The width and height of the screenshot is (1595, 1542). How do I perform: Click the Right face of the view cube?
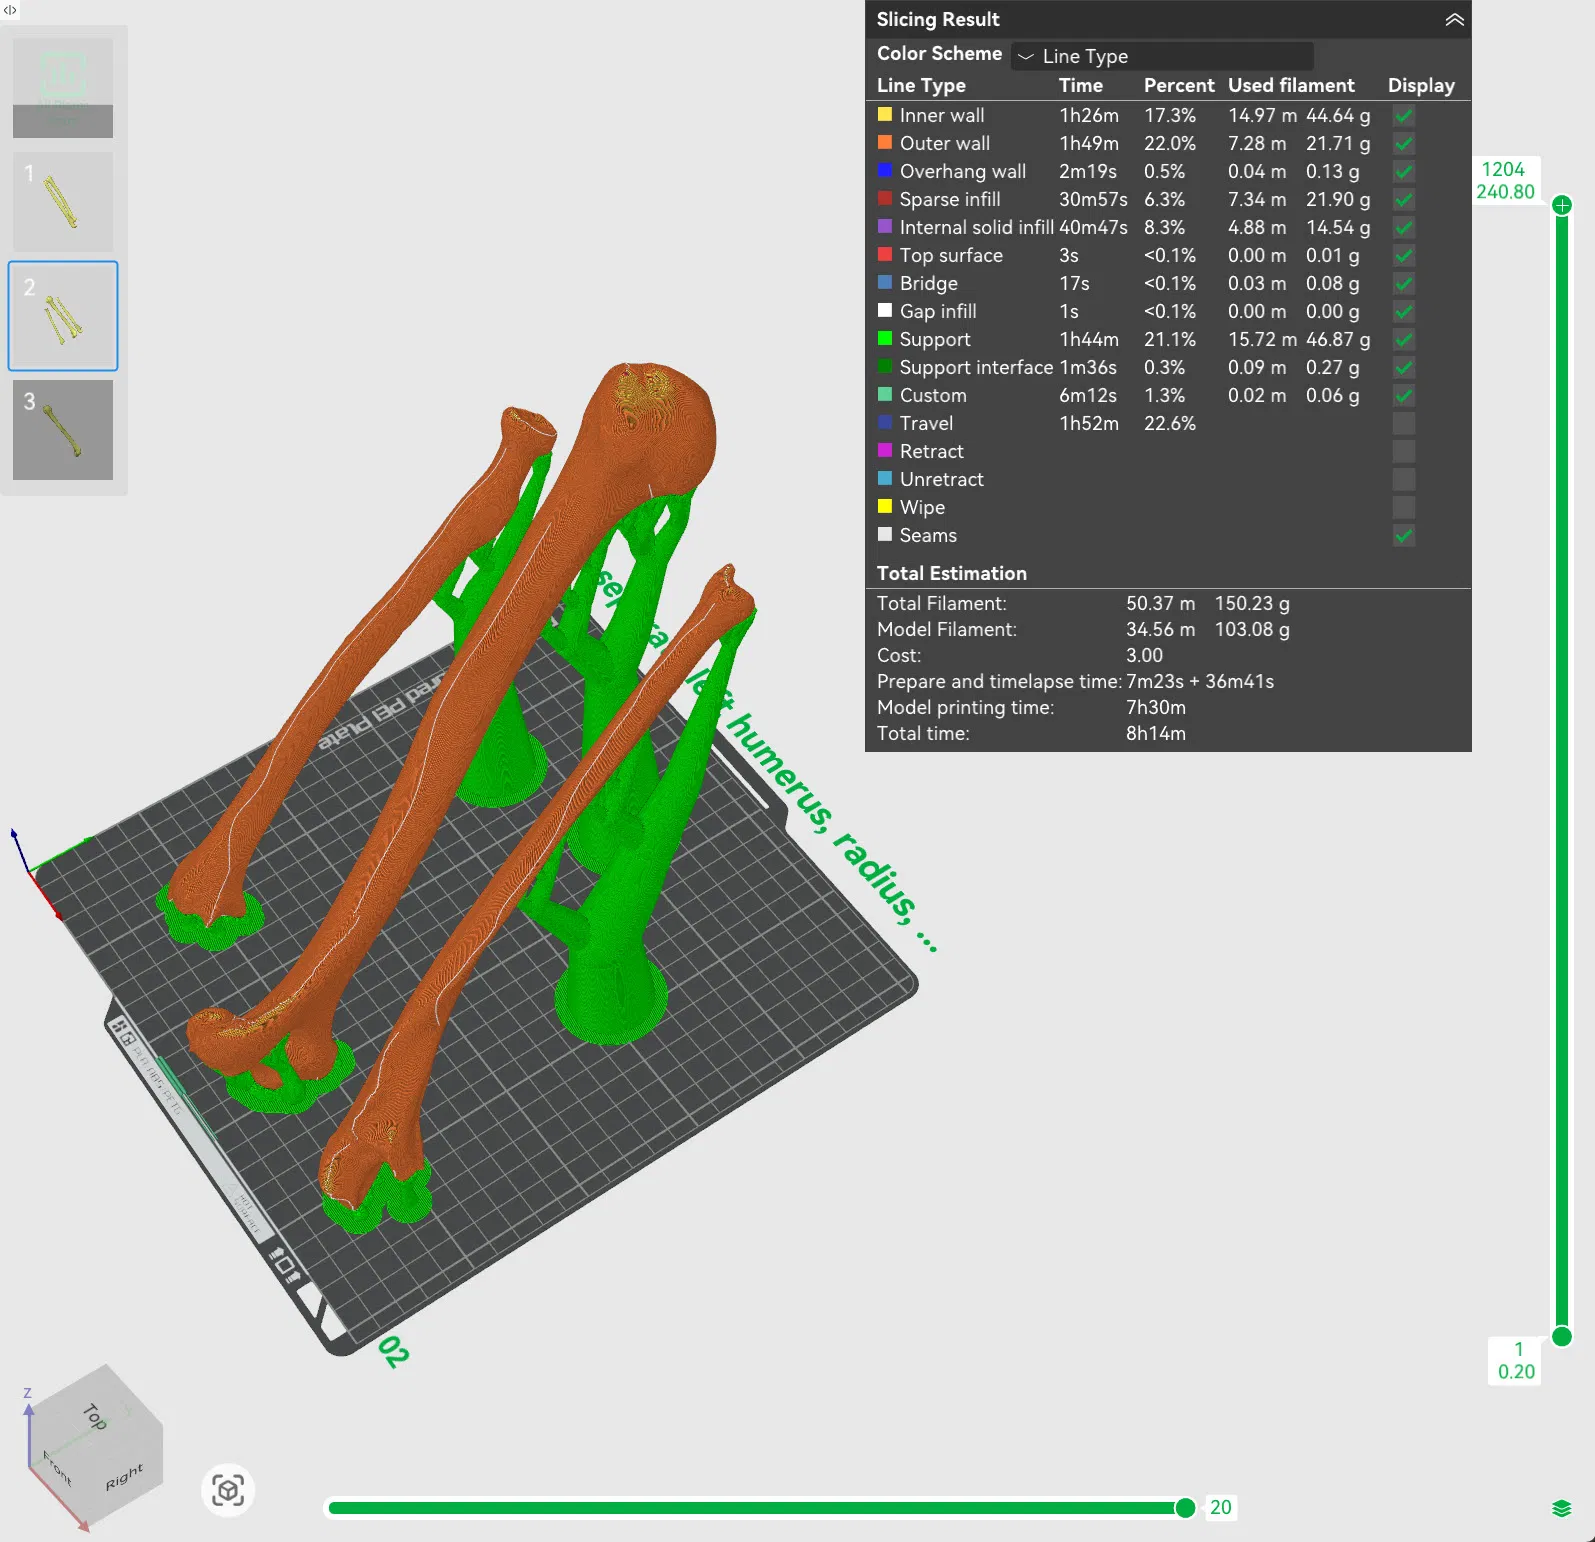124,1477
